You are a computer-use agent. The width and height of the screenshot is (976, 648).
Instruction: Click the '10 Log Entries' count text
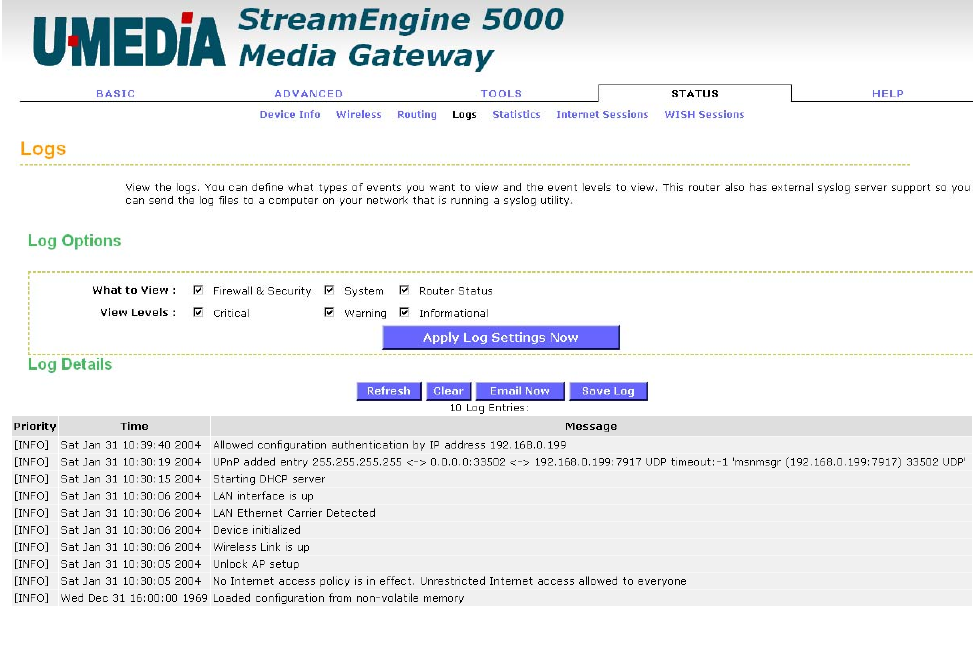489,408
